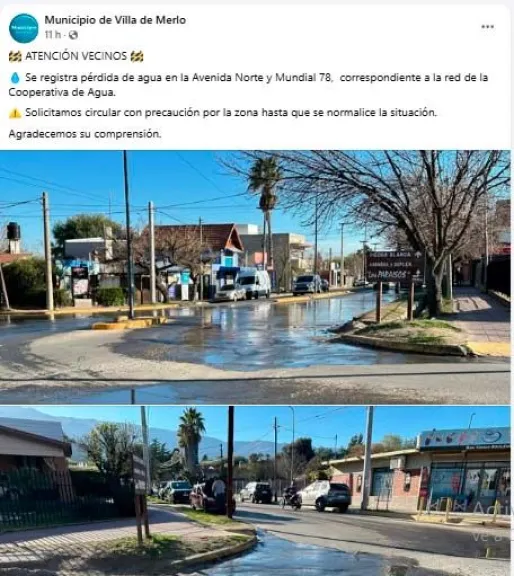Screen dimensions: 514x576
Task: Click the ATENCIÓN VECINOS heading text
Action: pyautogui.click(x=76, y=56)
